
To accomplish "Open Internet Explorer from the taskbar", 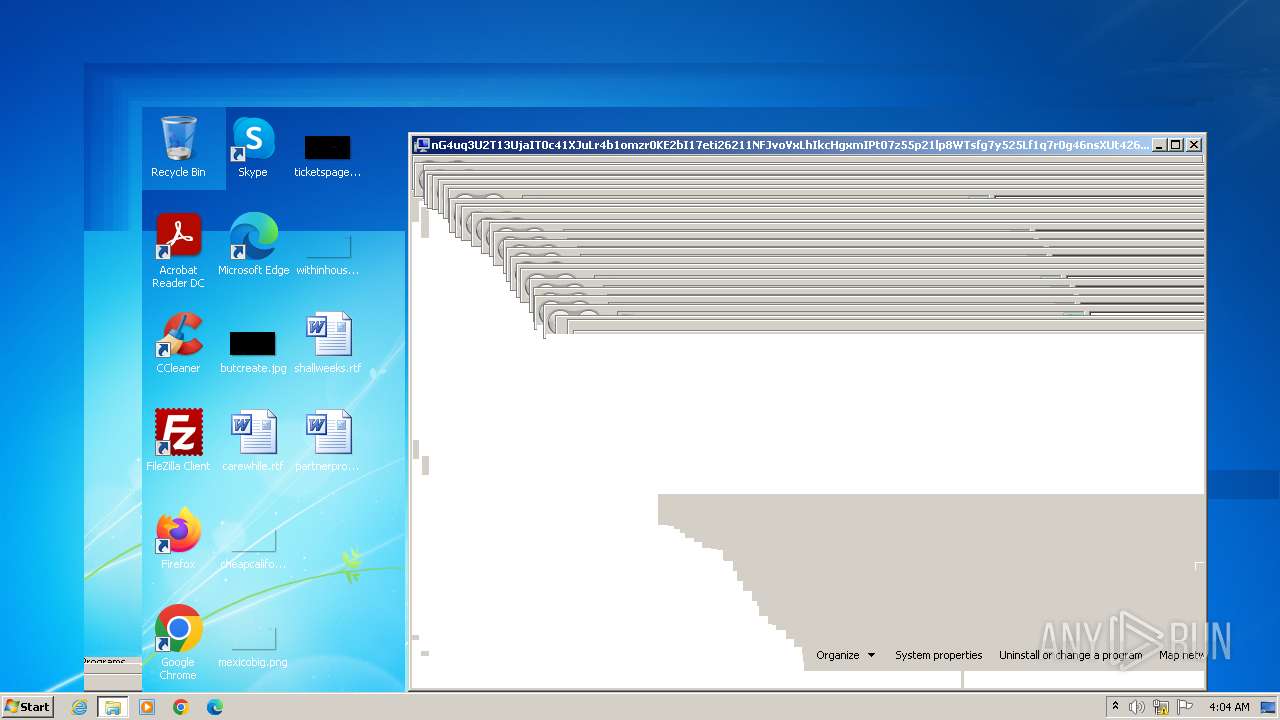I will (79, 707).
